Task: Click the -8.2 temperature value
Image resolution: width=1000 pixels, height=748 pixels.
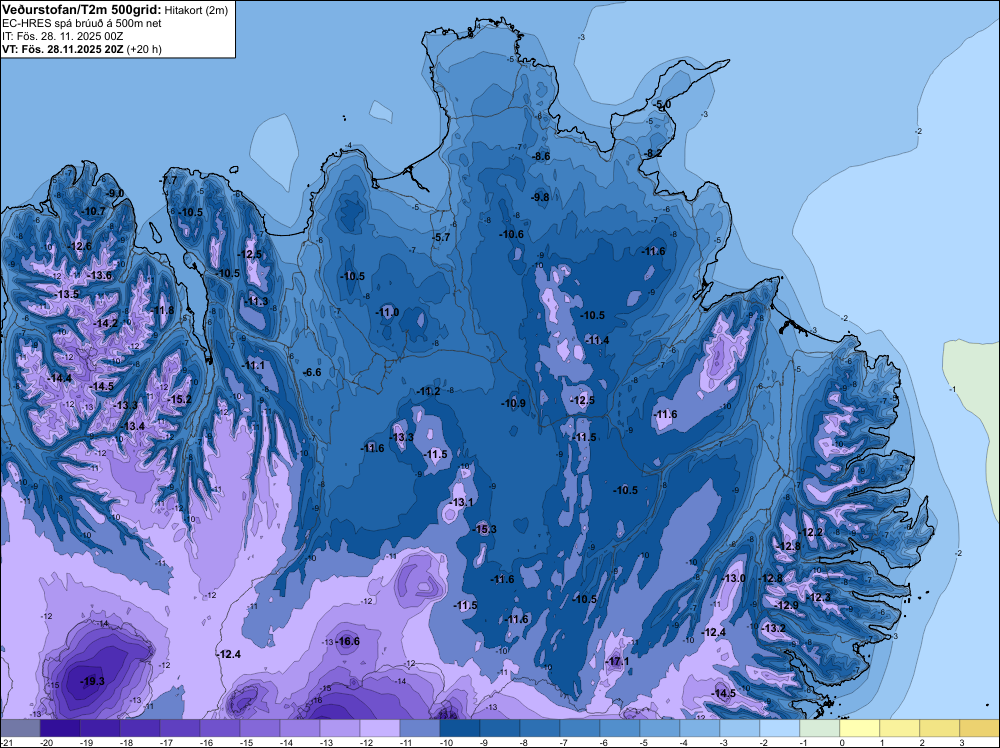Action: coord(653,153)
